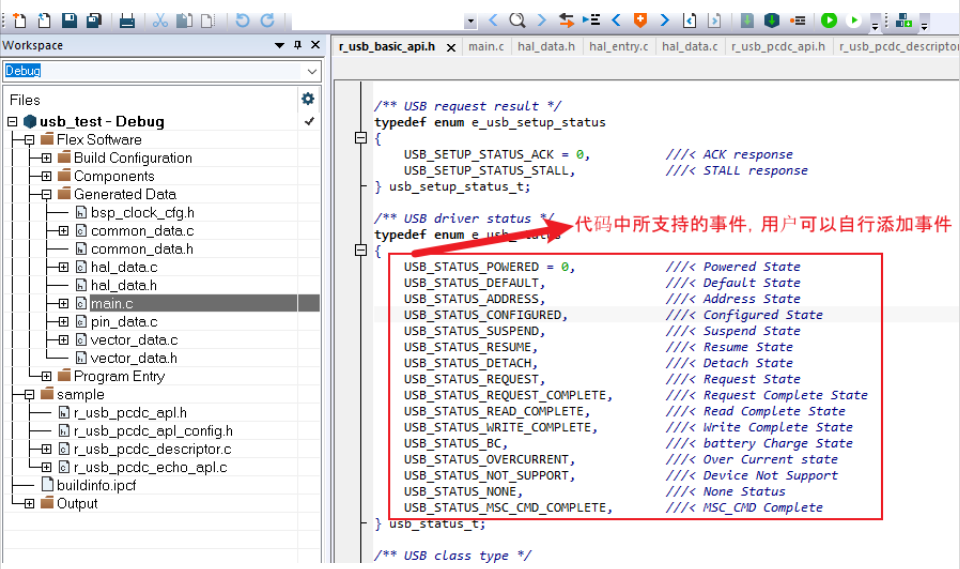Select main.c in the workspace tree
960x569 pixels.
click(111, 303)
